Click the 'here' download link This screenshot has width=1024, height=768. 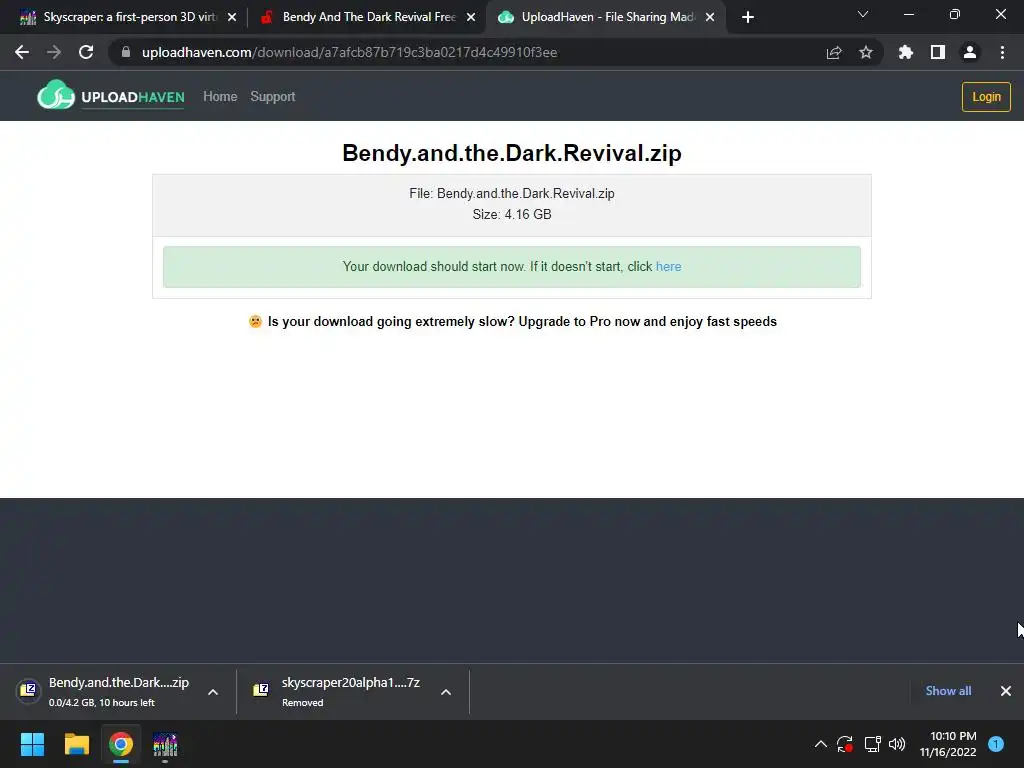click(x=668, y=266)
